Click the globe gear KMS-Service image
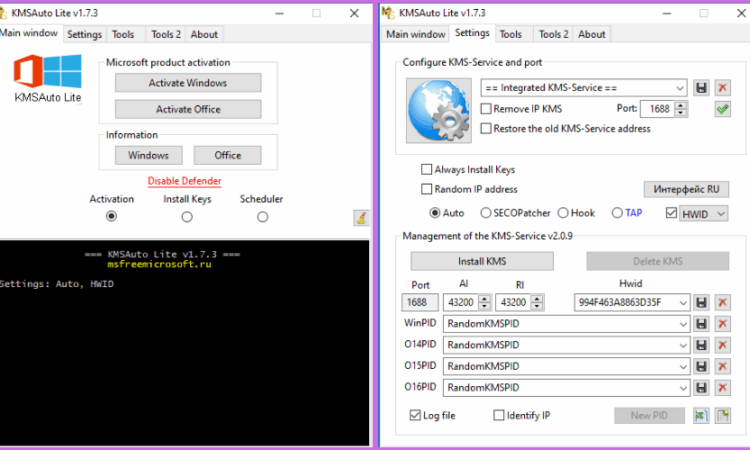The width and height of the screenshot is (750, 450). (439, 110)
